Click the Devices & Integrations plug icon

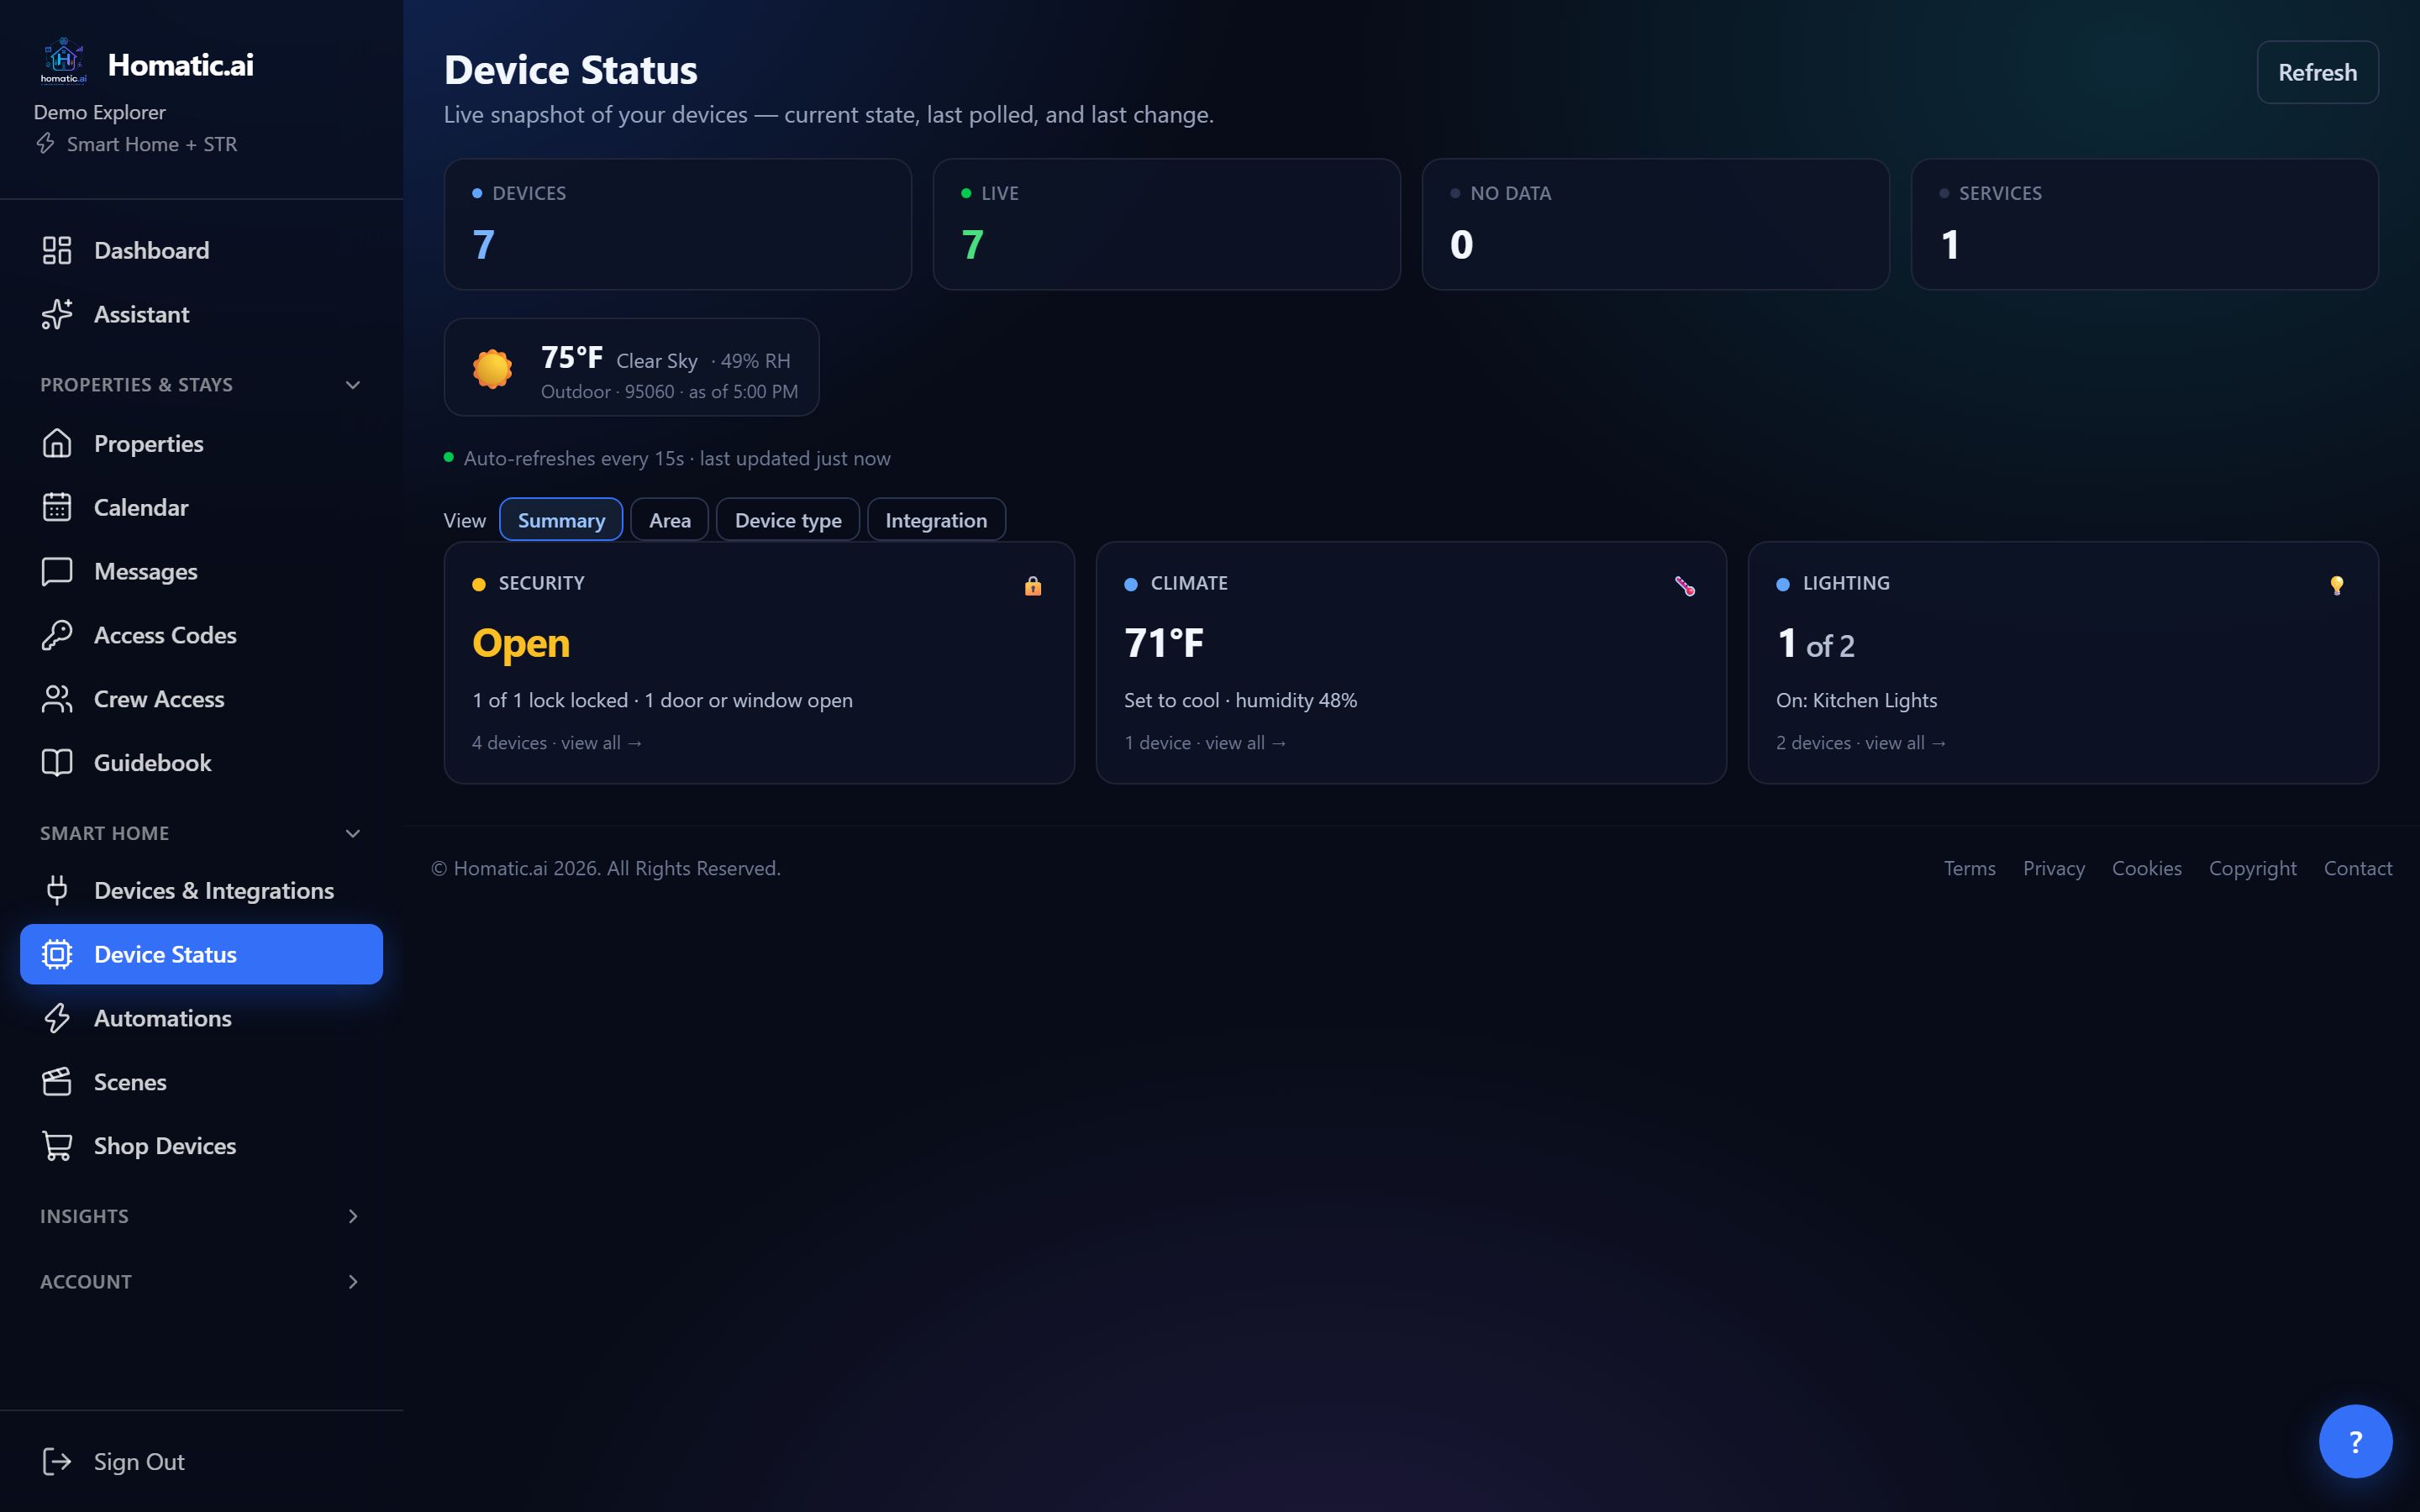point(57,890)
